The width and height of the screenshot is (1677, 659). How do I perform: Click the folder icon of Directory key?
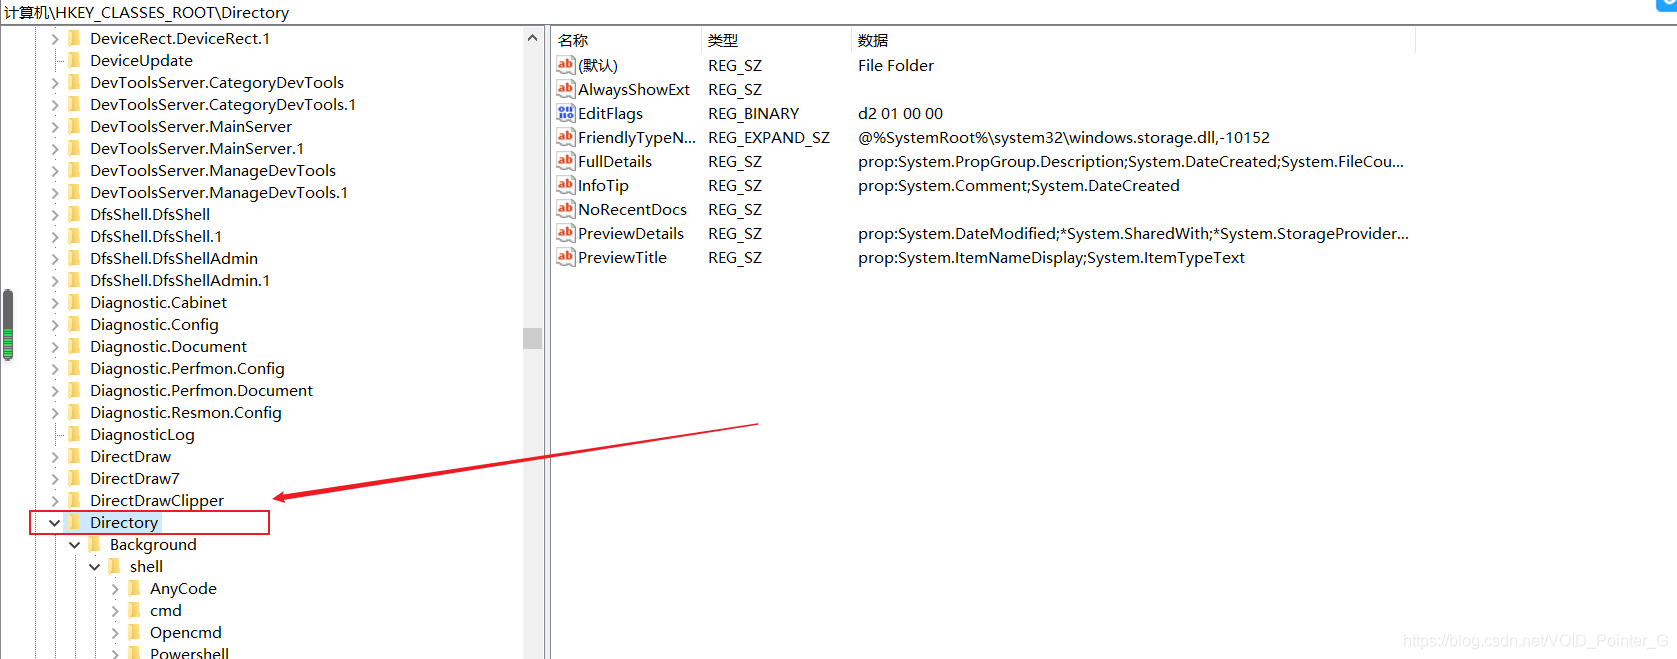74,522
